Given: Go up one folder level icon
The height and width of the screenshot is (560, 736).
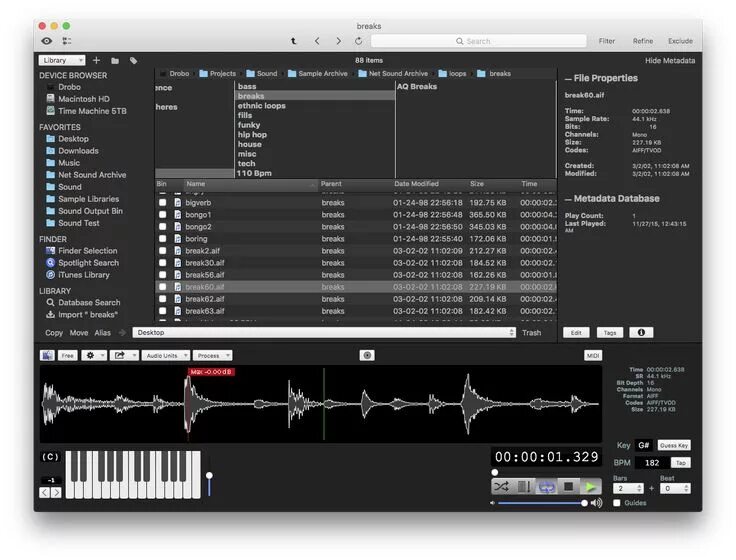Looking at the screenshot, I should point(293,41).
